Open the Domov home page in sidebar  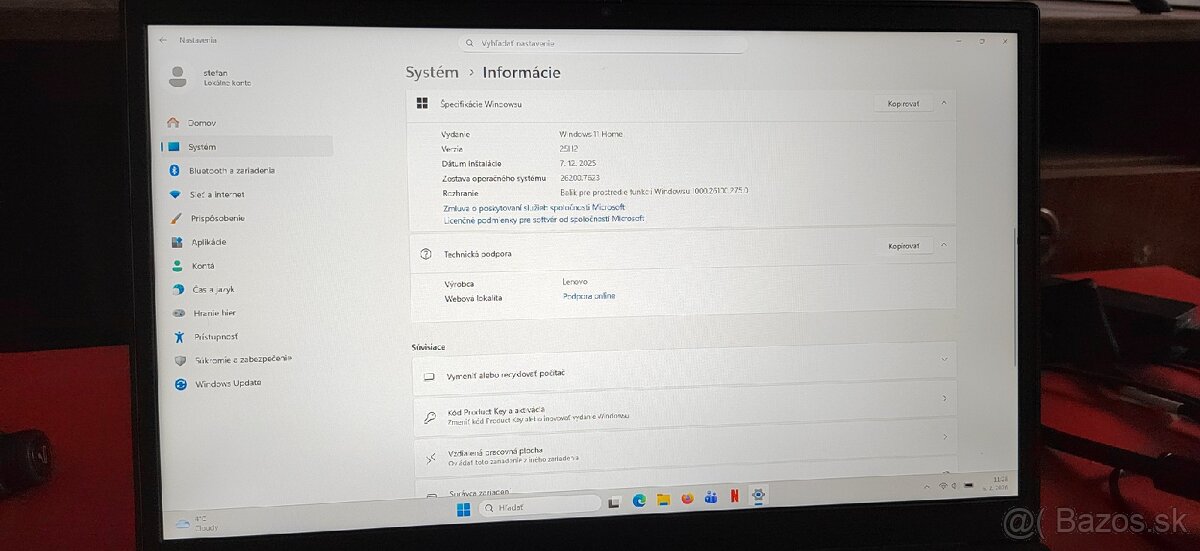pyautogui.click(x=247, y=122)
